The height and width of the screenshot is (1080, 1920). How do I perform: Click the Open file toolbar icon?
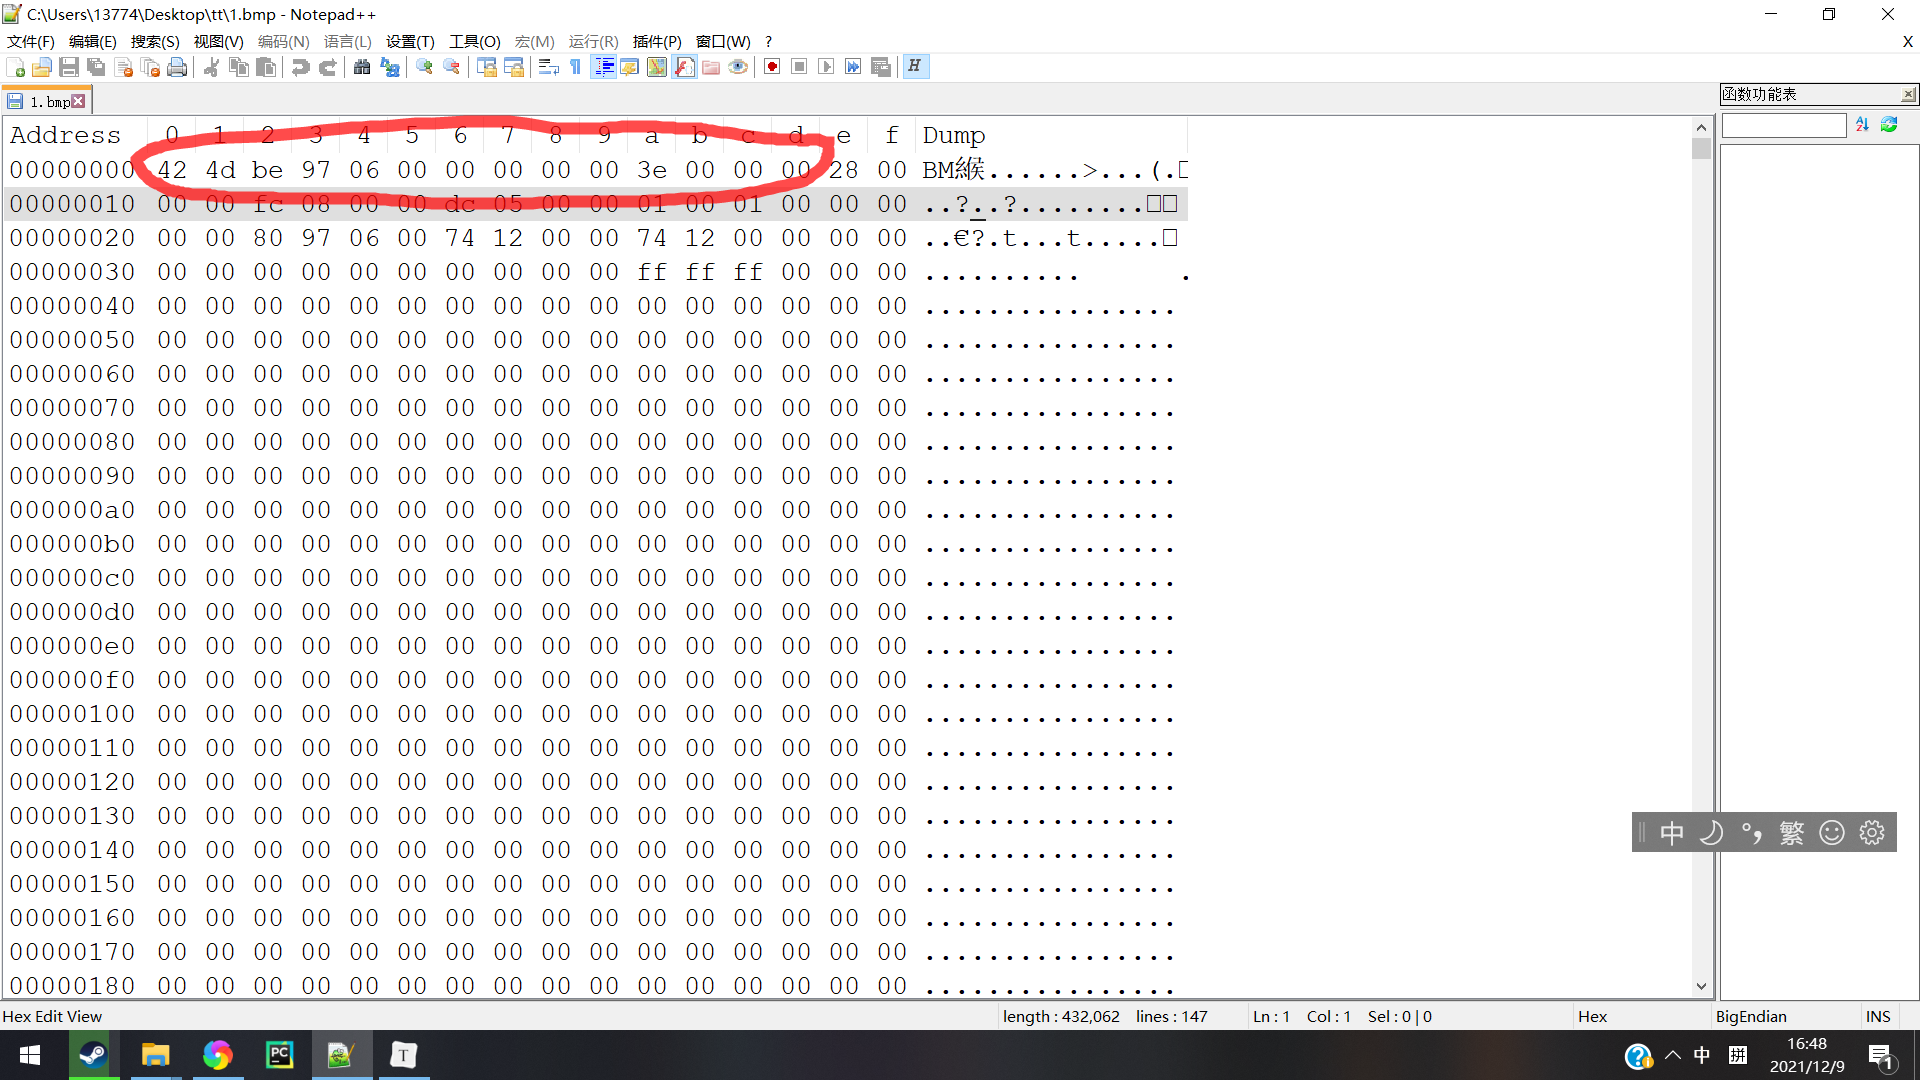click(x=42, y=67)
